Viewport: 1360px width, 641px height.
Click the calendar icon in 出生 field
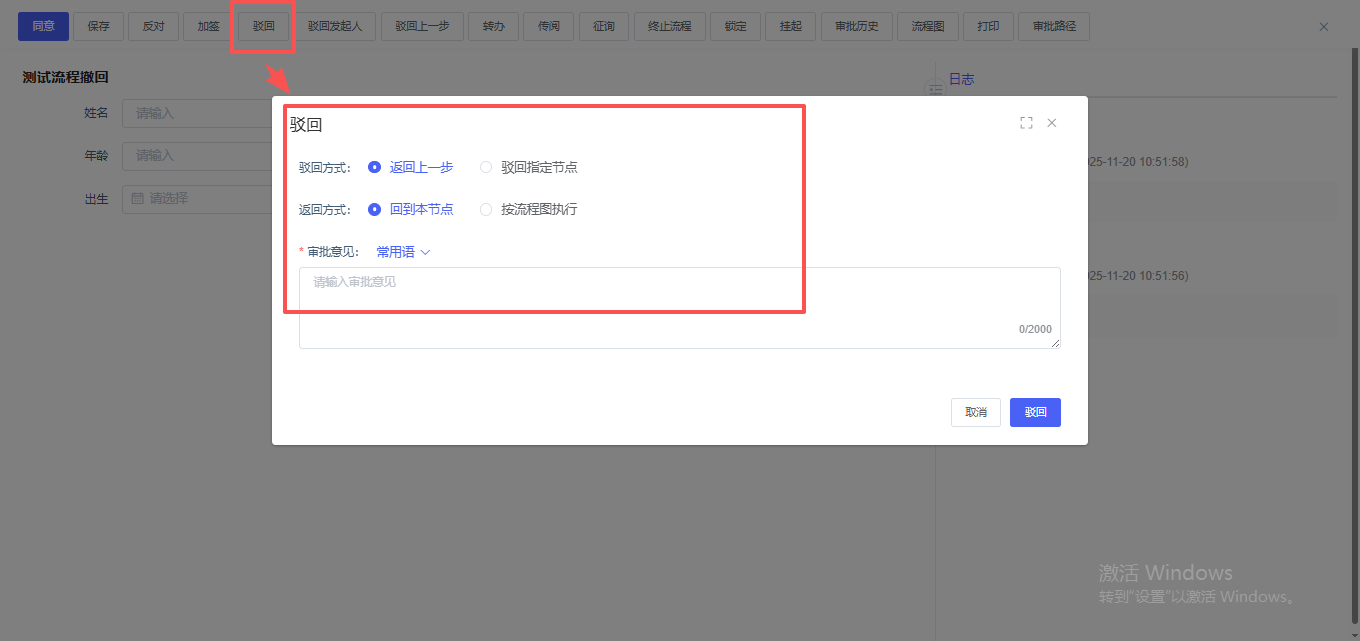click(138, 199)
